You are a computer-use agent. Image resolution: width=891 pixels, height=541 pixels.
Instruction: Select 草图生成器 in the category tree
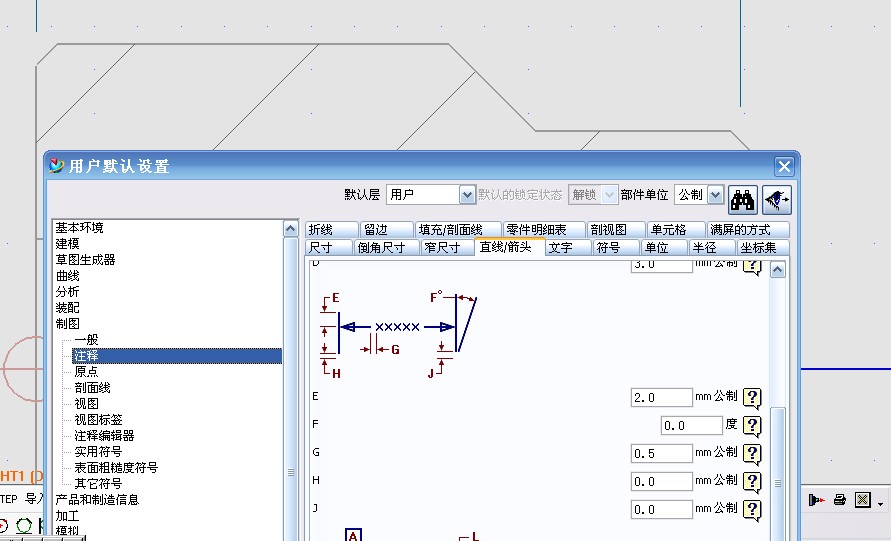(85, 260)
